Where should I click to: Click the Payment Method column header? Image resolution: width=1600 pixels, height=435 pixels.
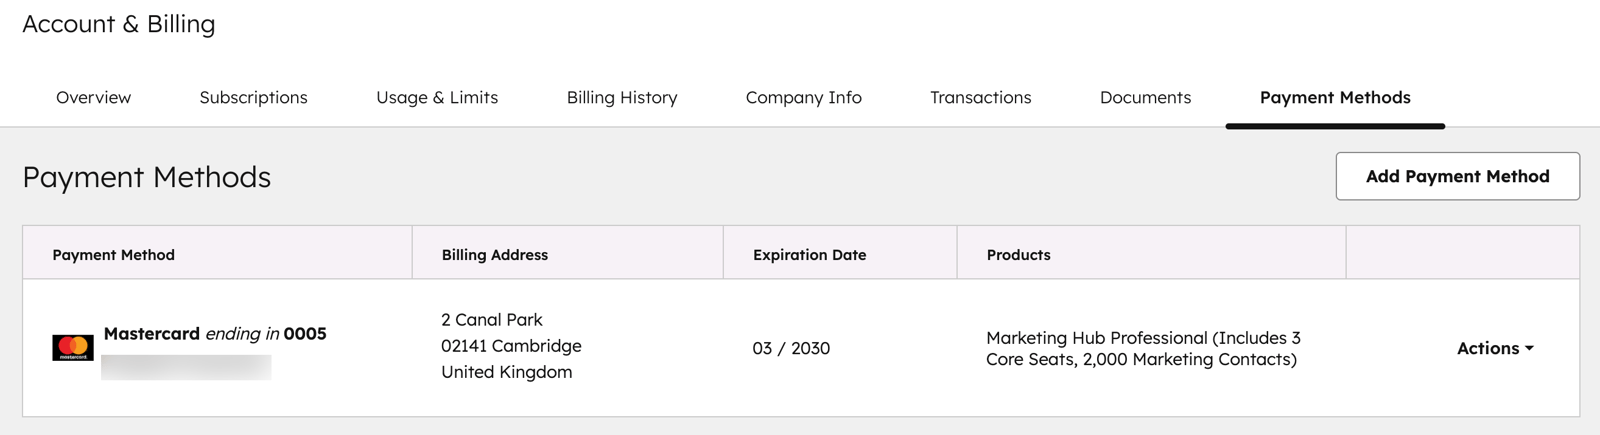click(x=113, y=255)
